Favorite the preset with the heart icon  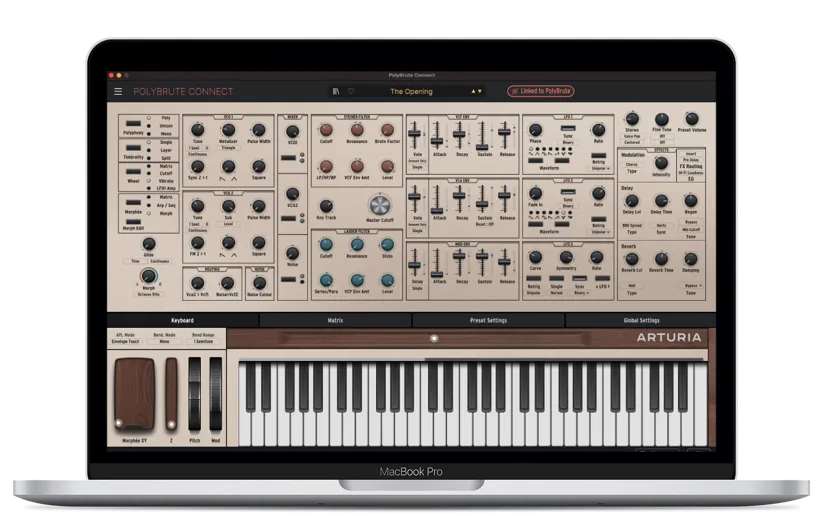coord(351,91)
